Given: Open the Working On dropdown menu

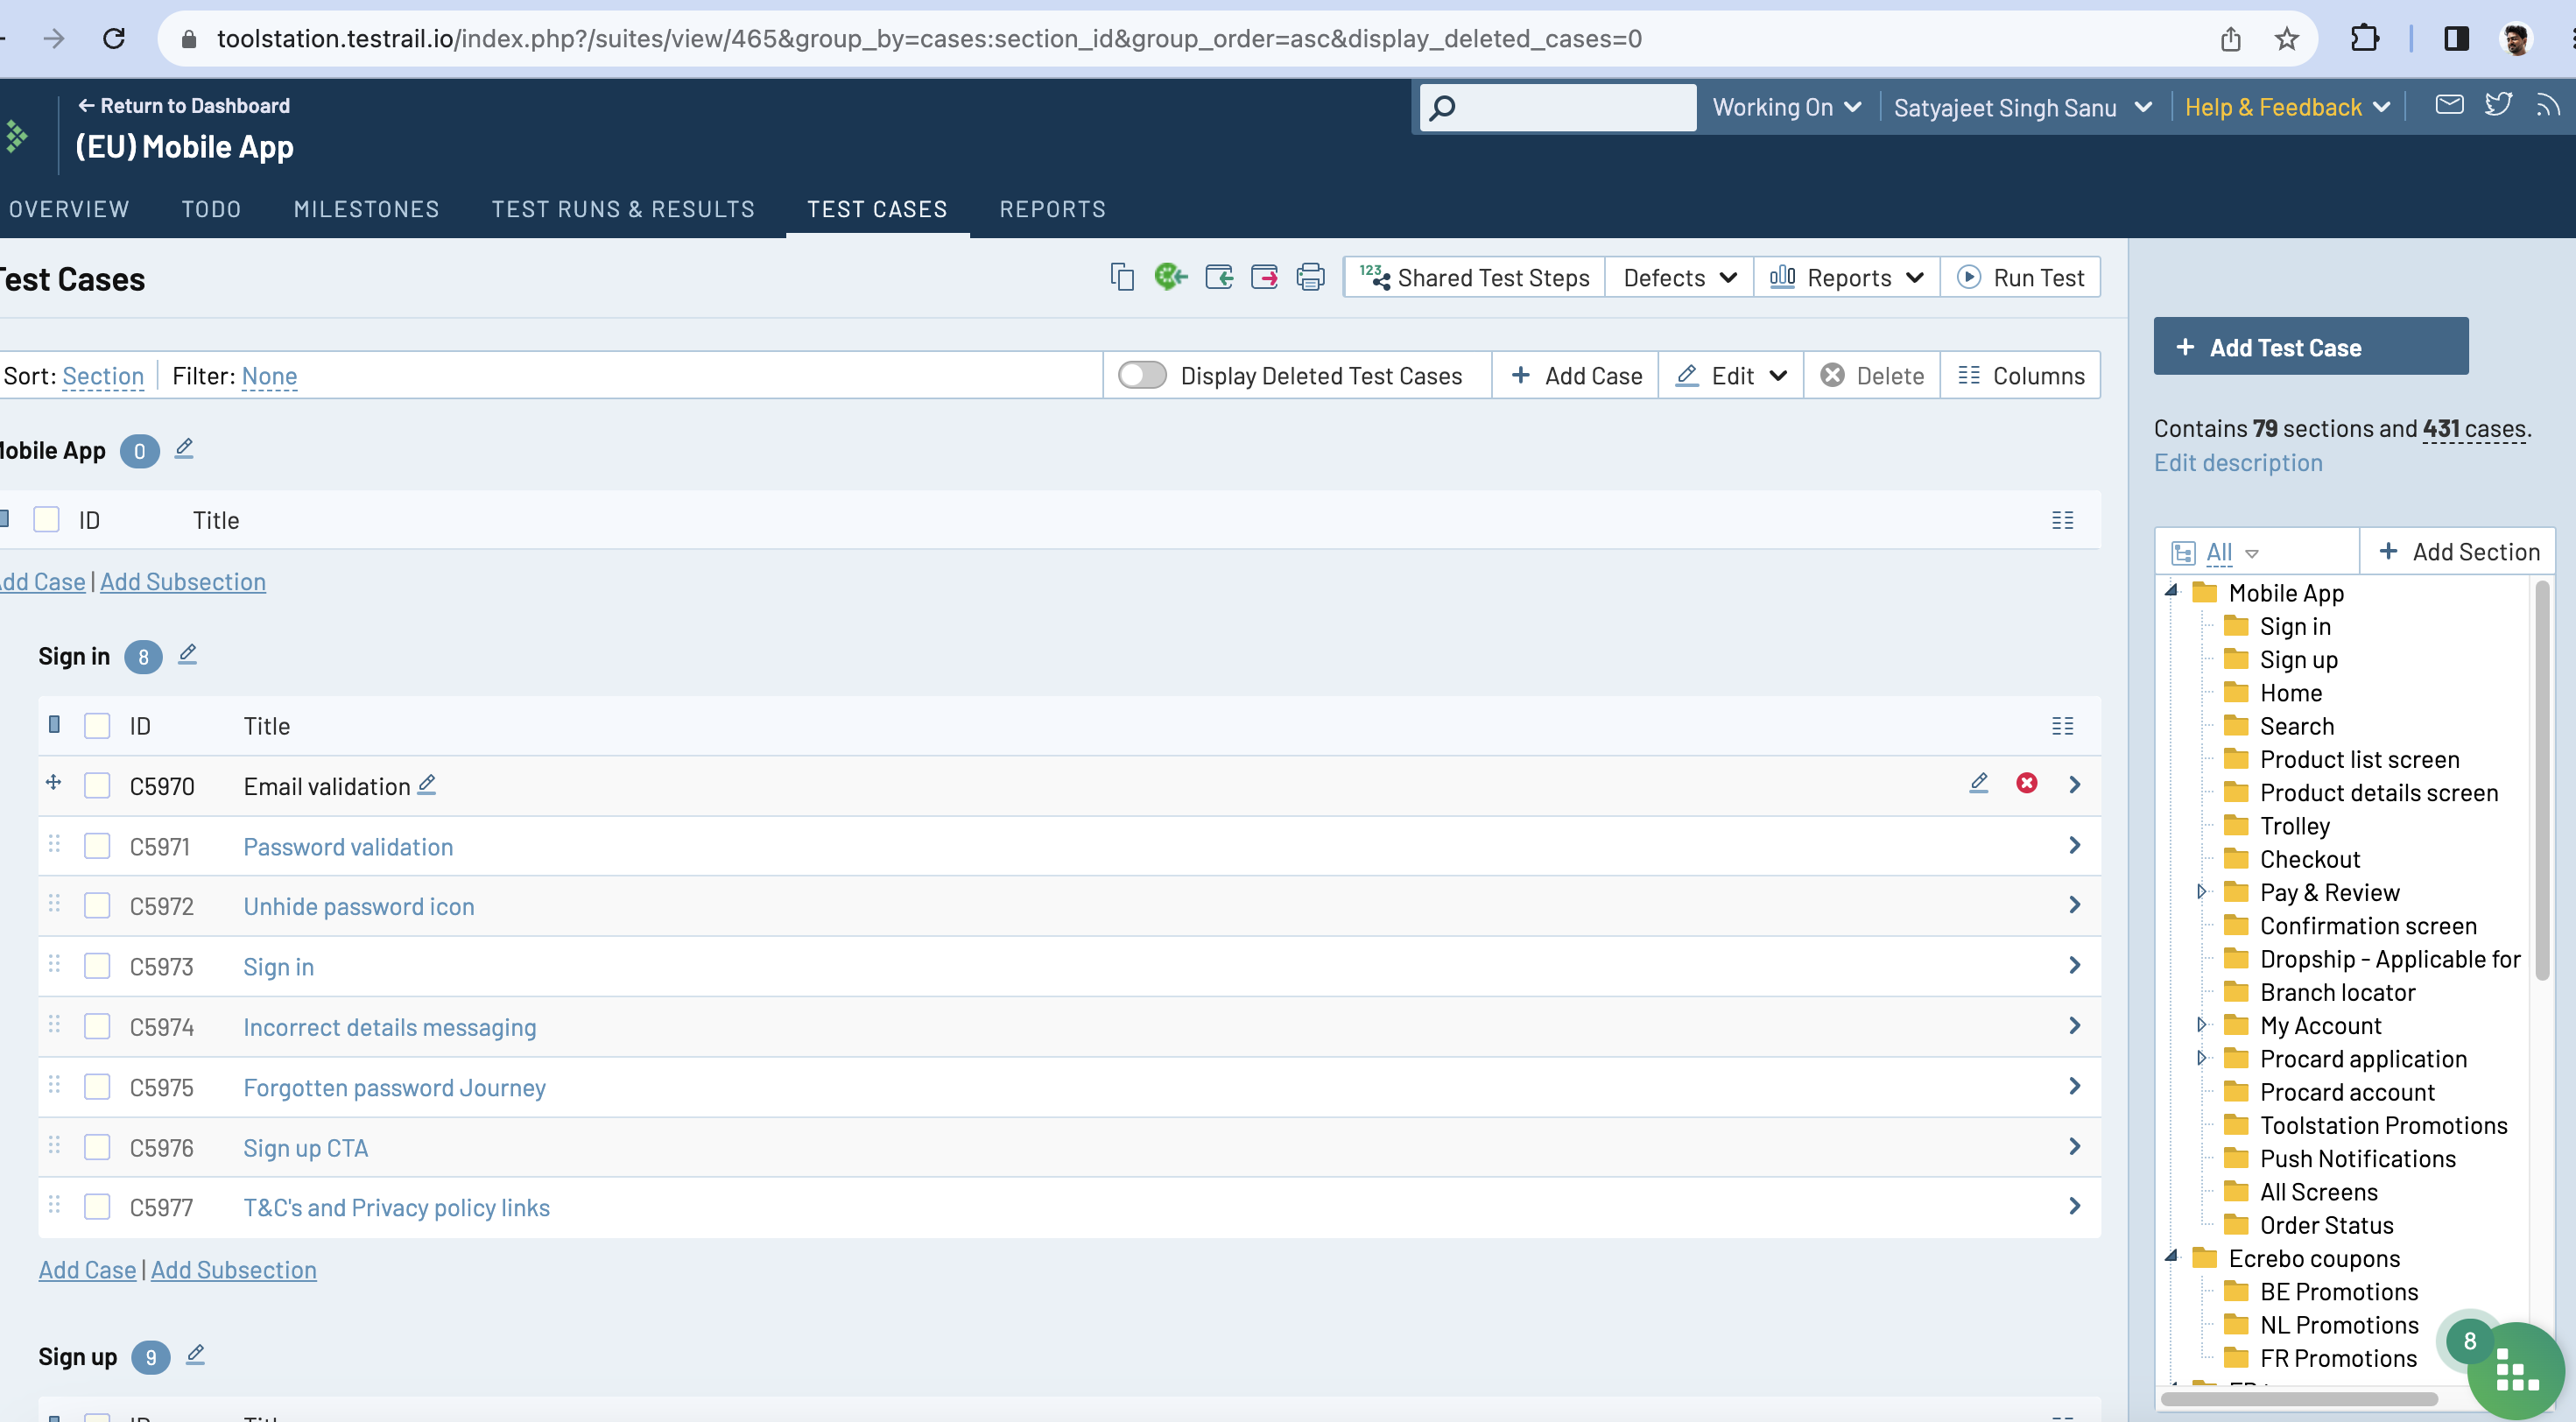Looking at the screenshot, I should click(1786, 107).
